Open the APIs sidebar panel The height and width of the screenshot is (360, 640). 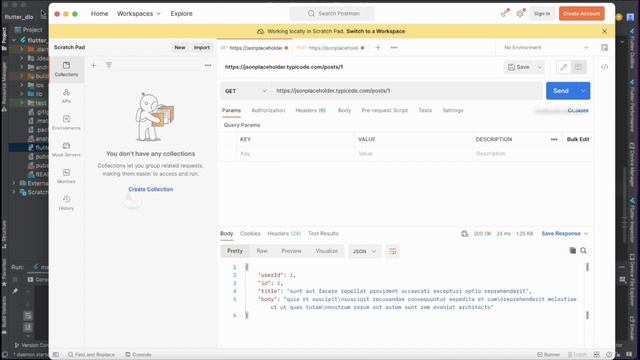[66, 96]
